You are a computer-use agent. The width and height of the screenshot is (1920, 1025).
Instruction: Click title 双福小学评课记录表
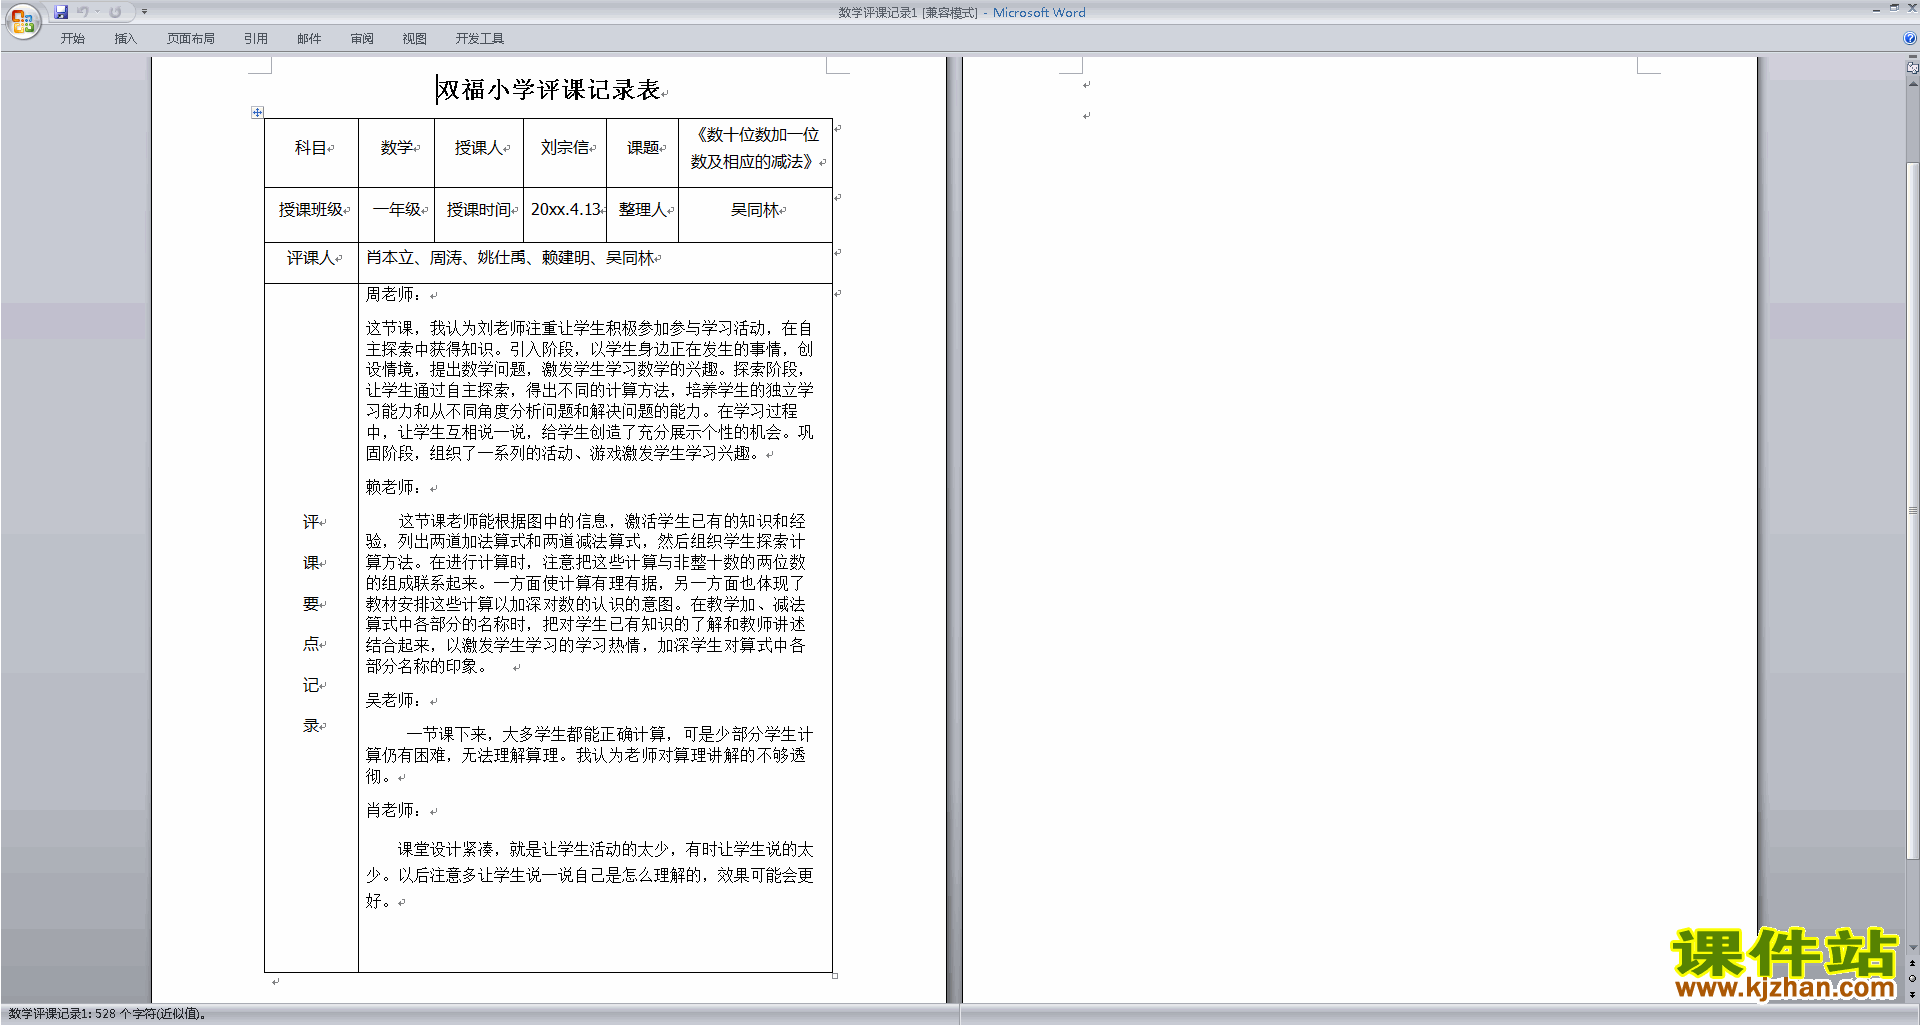tap(549, 90)
